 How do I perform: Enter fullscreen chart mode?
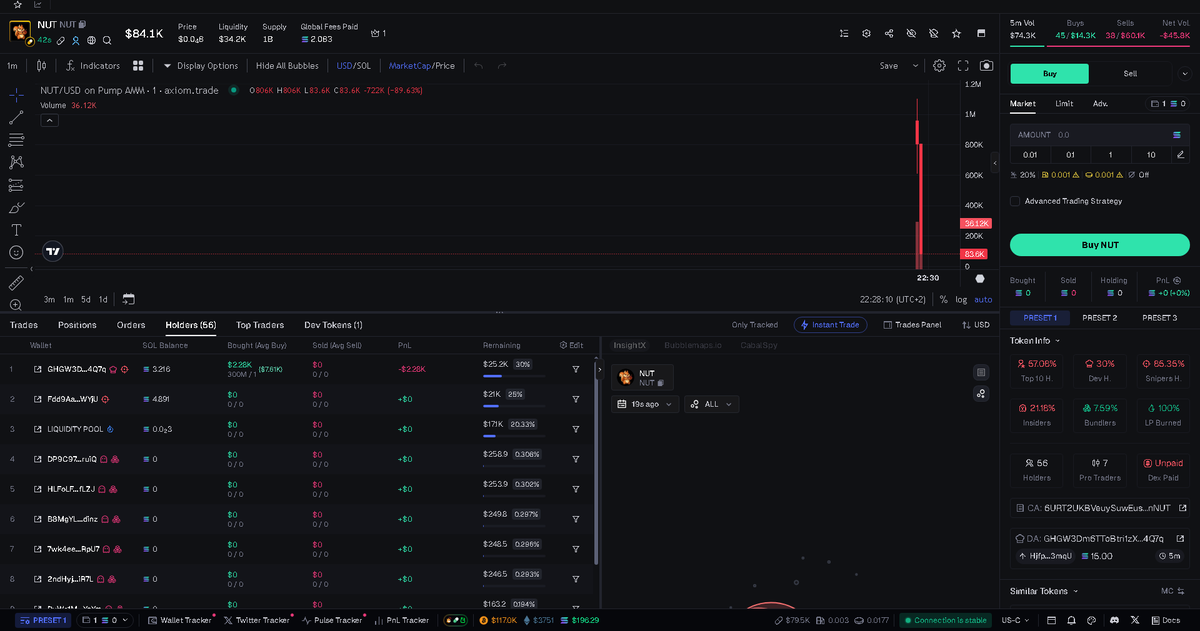click(x=964, y=66)
